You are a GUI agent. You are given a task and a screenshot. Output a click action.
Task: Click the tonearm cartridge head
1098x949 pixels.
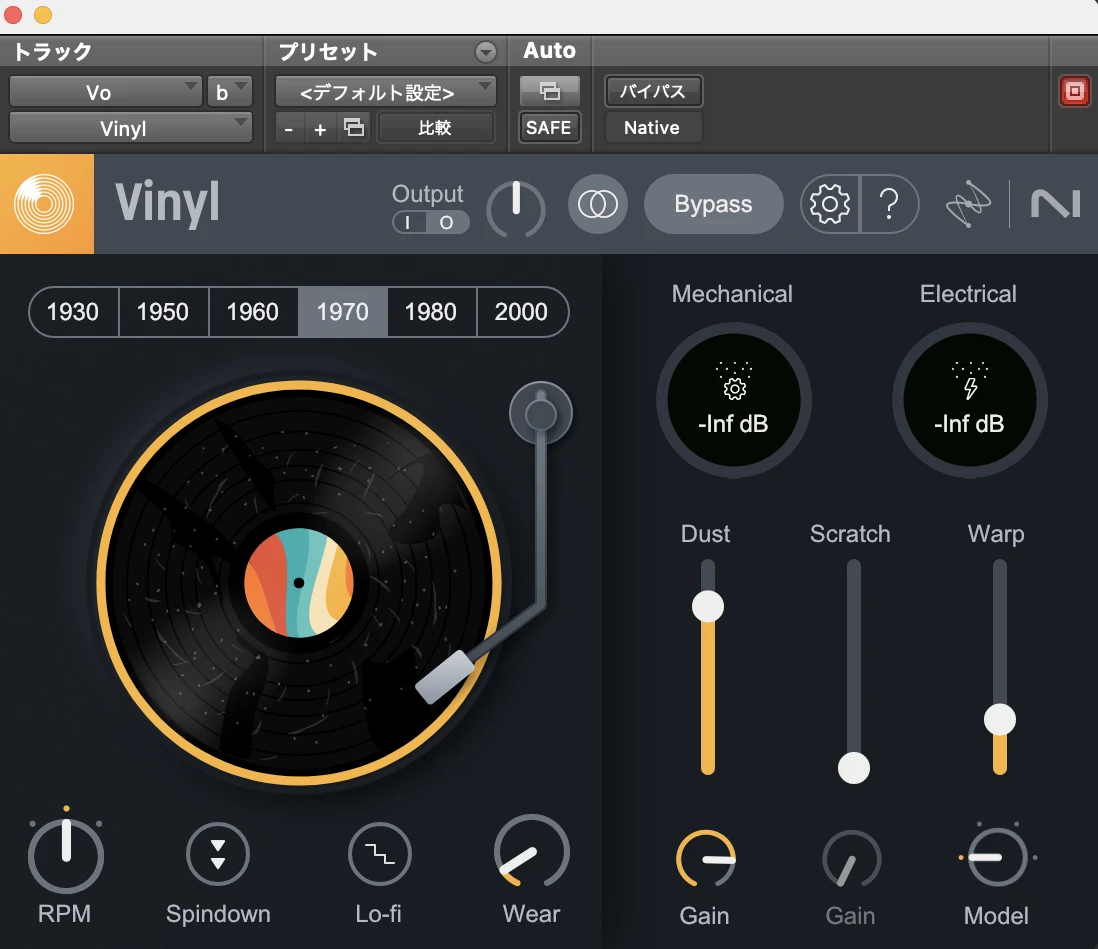click(x=445, y=677)
